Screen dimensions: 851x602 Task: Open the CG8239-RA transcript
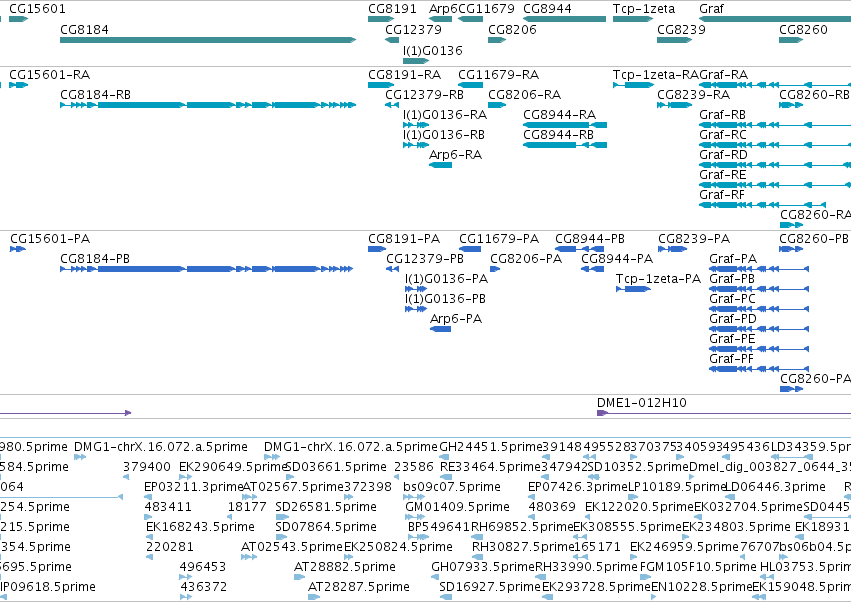[675, 105]
